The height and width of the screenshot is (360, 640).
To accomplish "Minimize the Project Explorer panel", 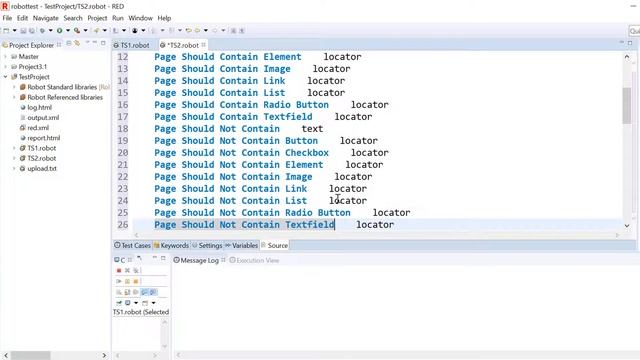I will click(x=95, y=42).
